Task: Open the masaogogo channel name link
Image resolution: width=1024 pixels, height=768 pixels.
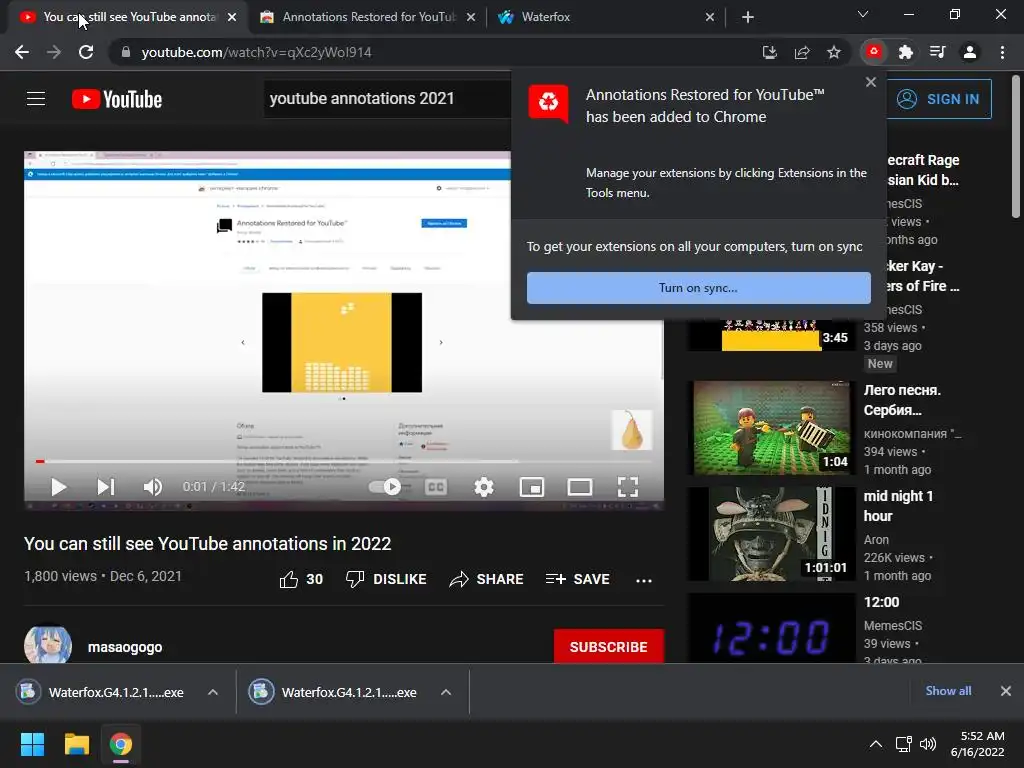Action: click(125, 647)
